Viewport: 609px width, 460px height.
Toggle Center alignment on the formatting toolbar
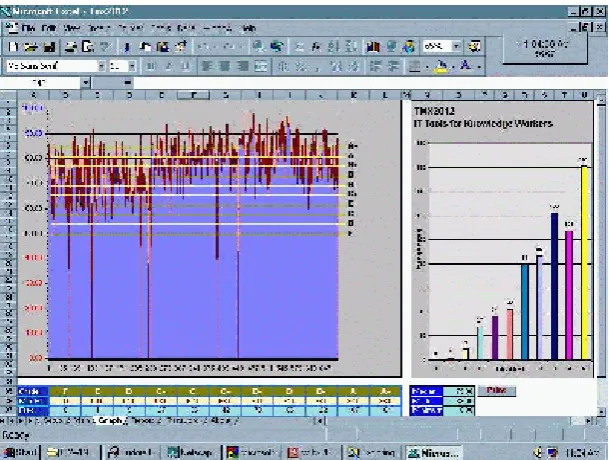(x=225, y=66)
